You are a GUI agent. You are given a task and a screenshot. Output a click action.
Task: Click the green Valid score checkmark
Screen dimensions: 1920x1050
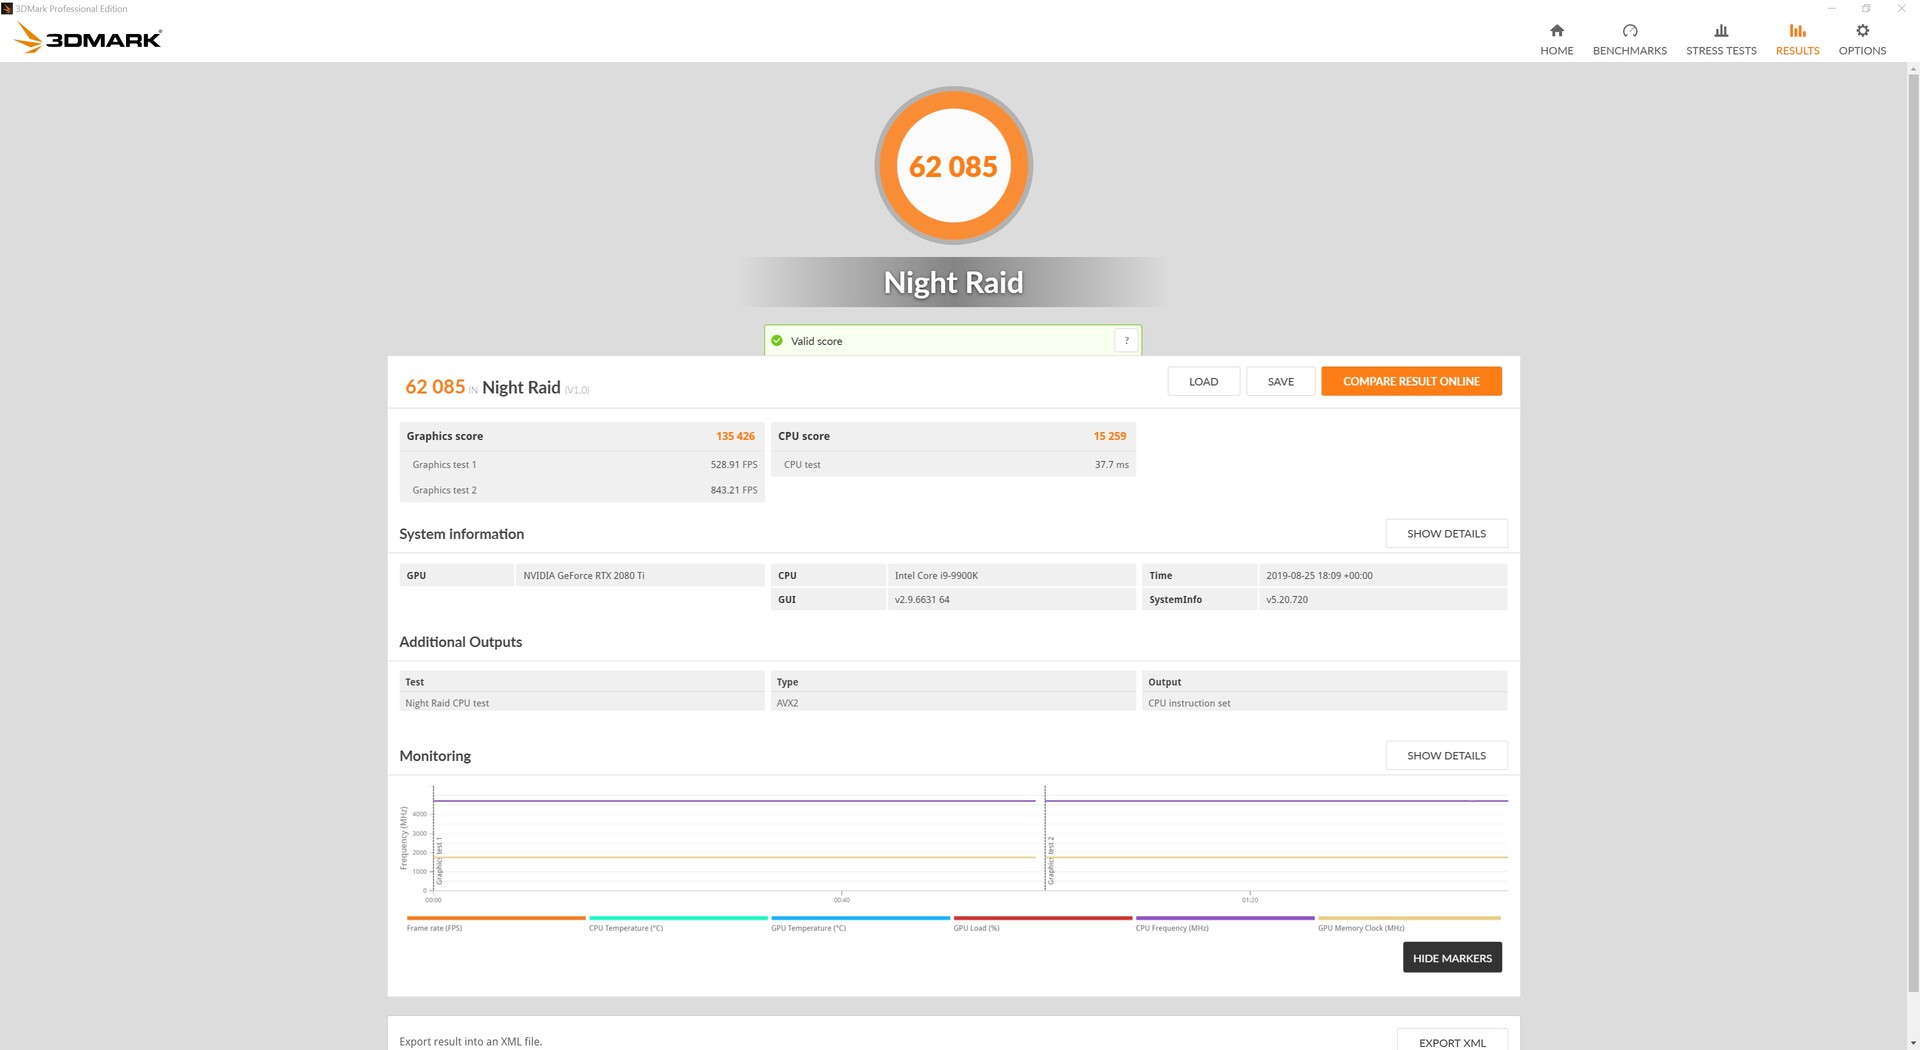[777, 341]
